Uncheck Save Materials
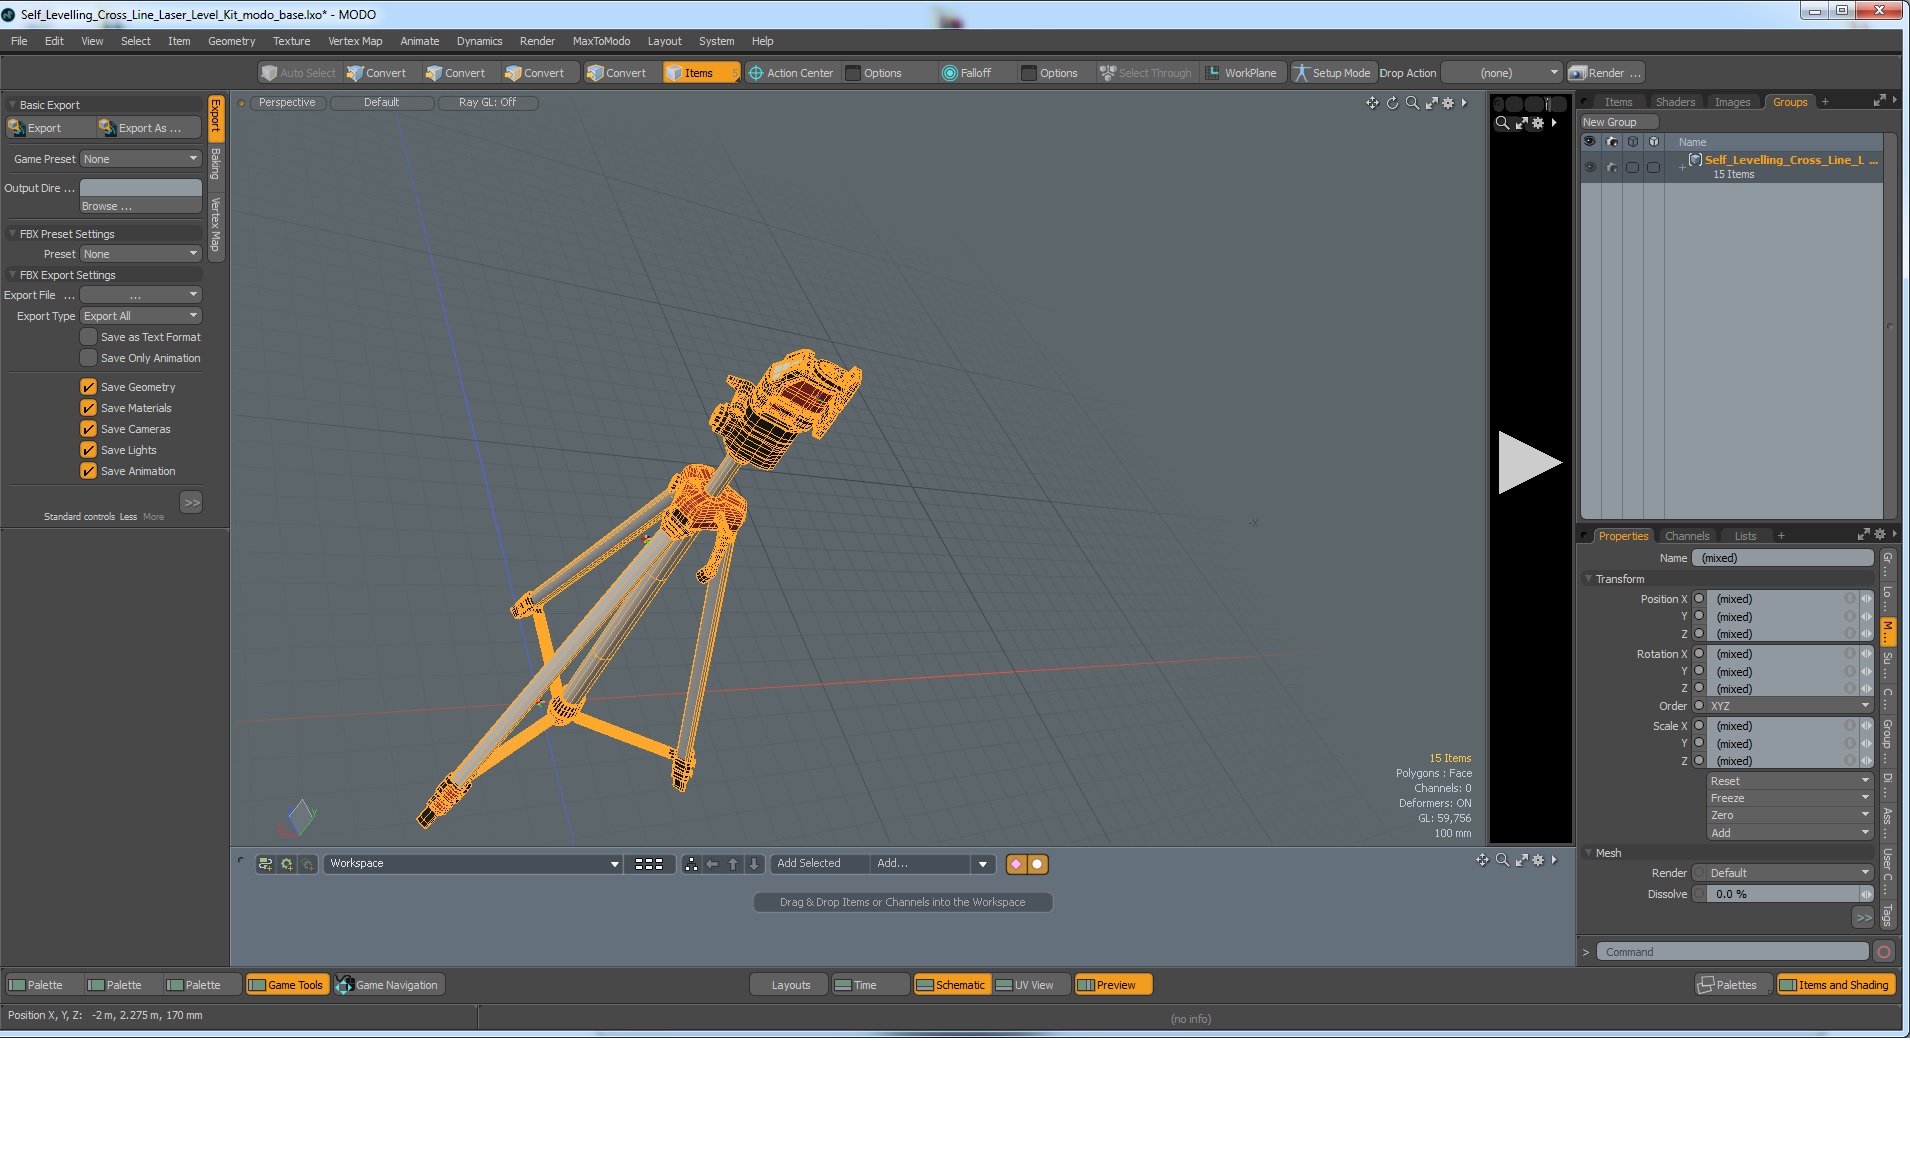This screenshot has width=1910, height=1158. point(89,408)
